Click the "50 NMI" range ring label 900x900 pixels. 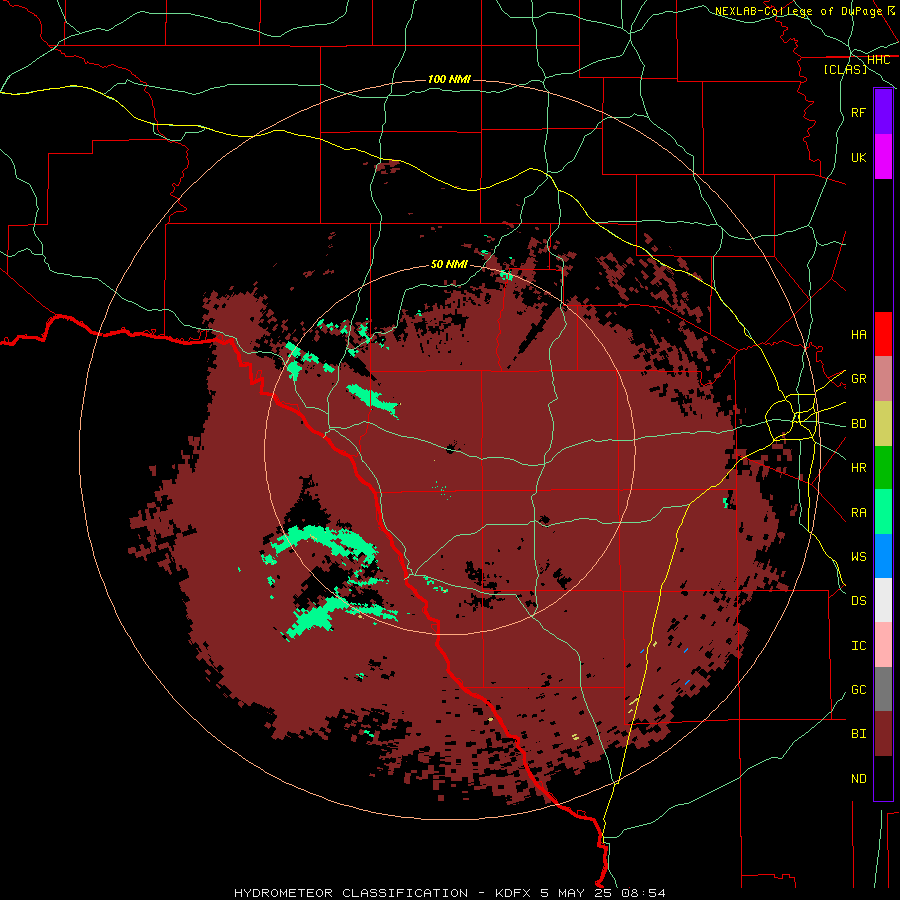pyautogui.click(x=449, y=264)
